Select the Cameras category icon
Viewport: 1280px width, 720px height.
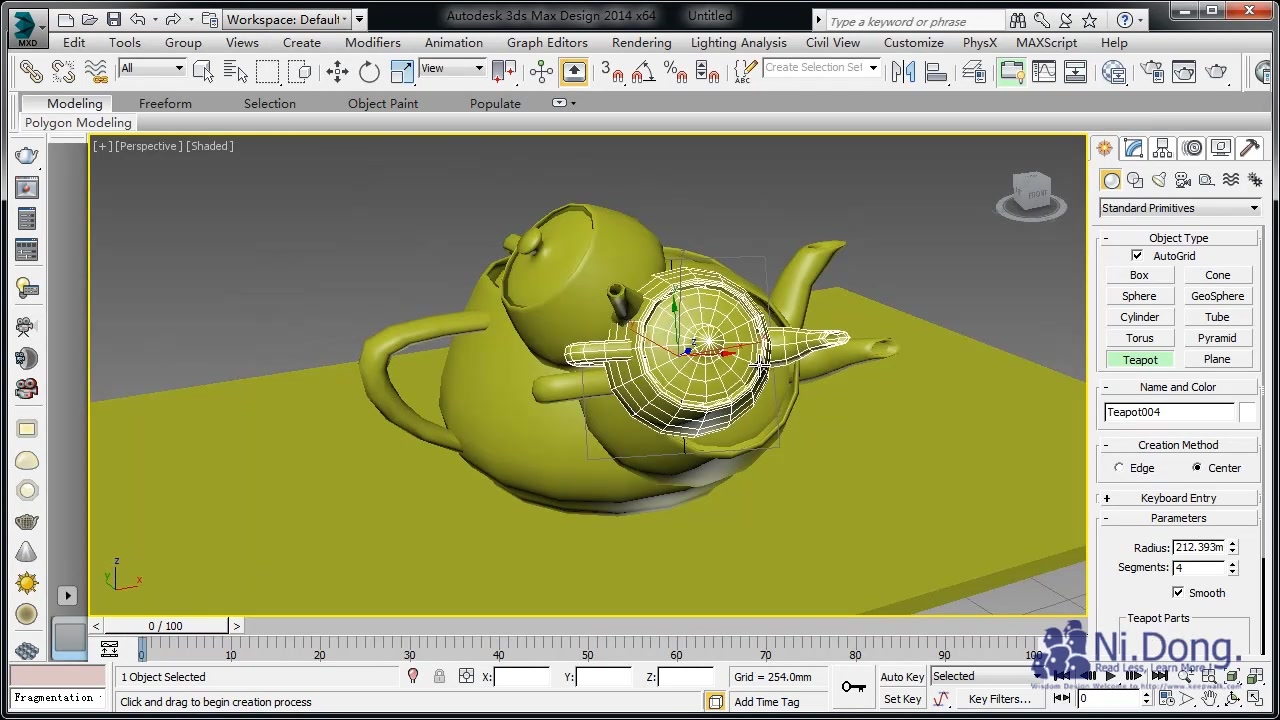point(1183,180)
